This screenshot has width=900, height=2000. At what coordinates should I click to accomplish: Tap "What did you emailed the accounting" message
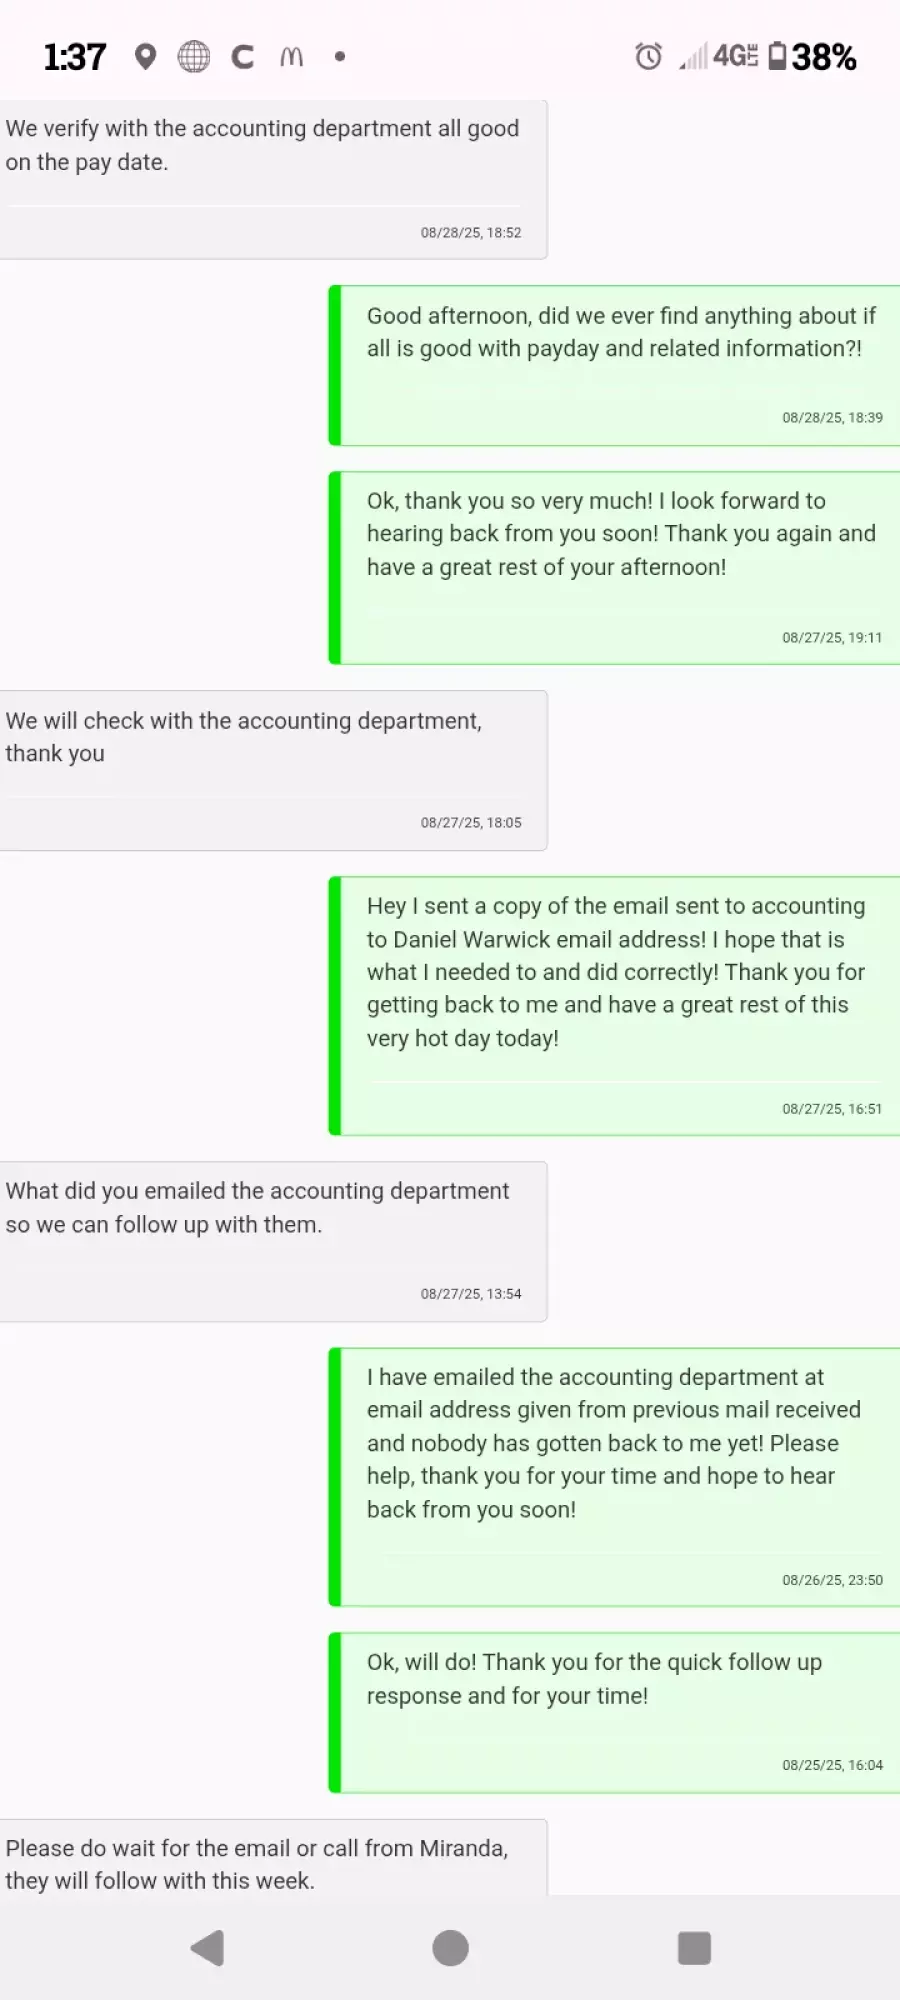click(257, 1208)
